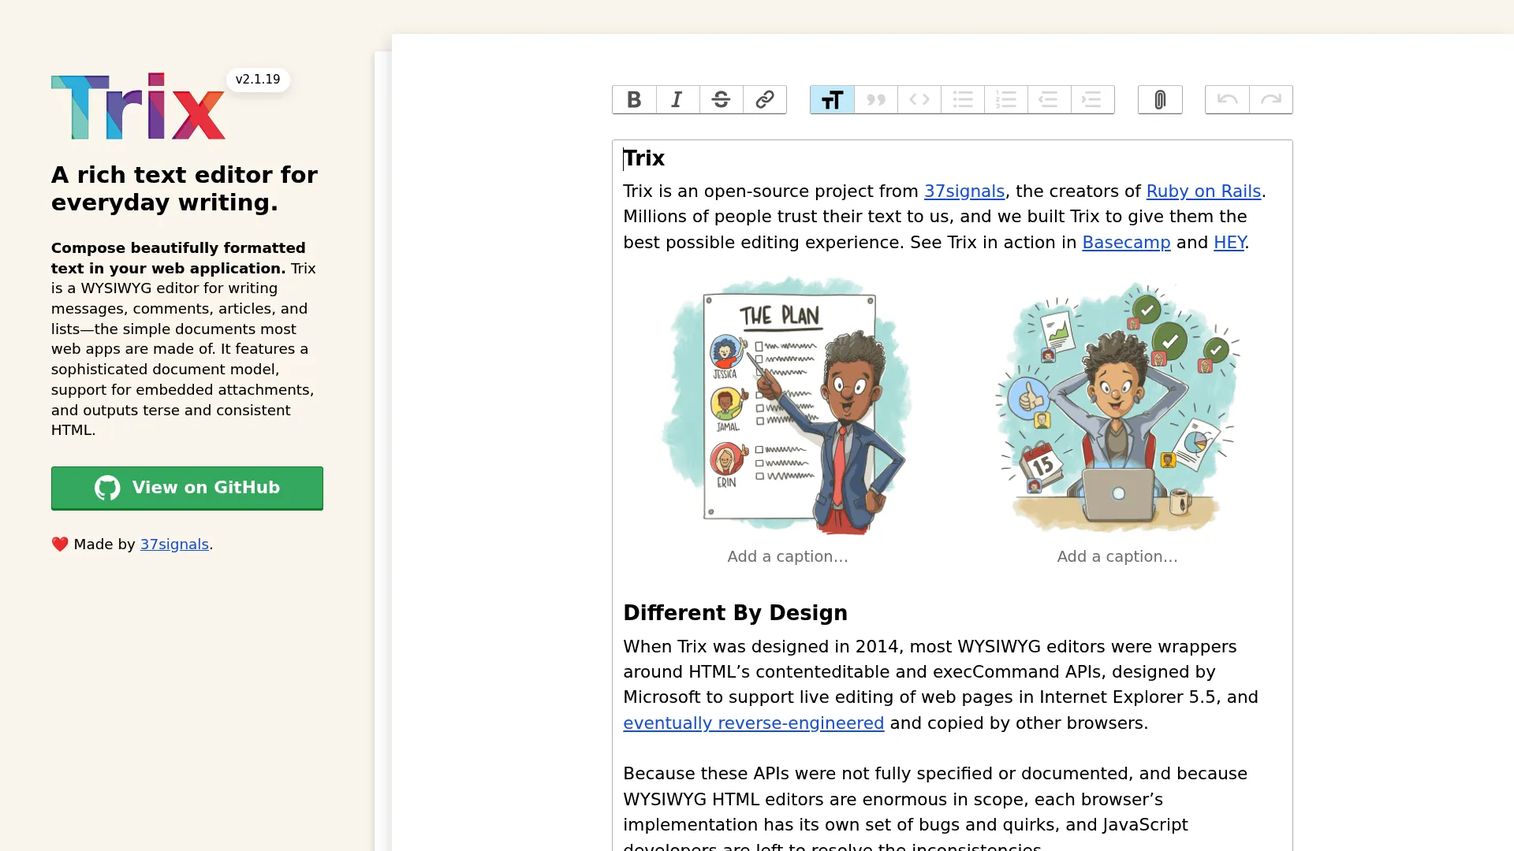Click the Trix heading in the editor
The width and height of the screenshot is (1514, 851).
click(x=644, y=158)
